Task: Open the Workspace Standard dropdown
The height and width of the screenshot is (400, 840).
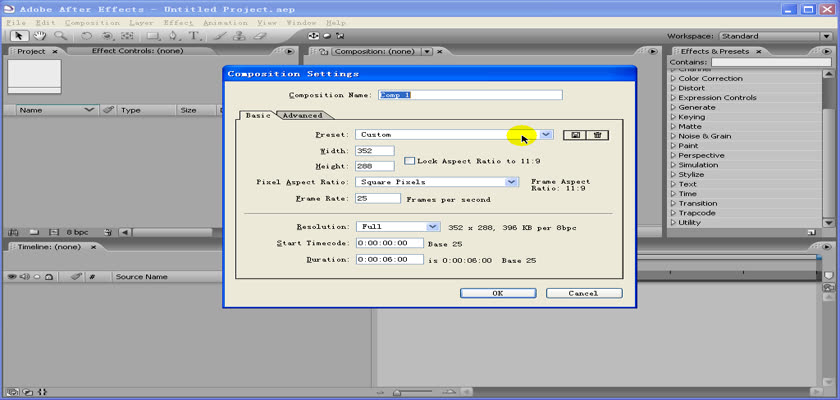Action: (x=826, y=36)
